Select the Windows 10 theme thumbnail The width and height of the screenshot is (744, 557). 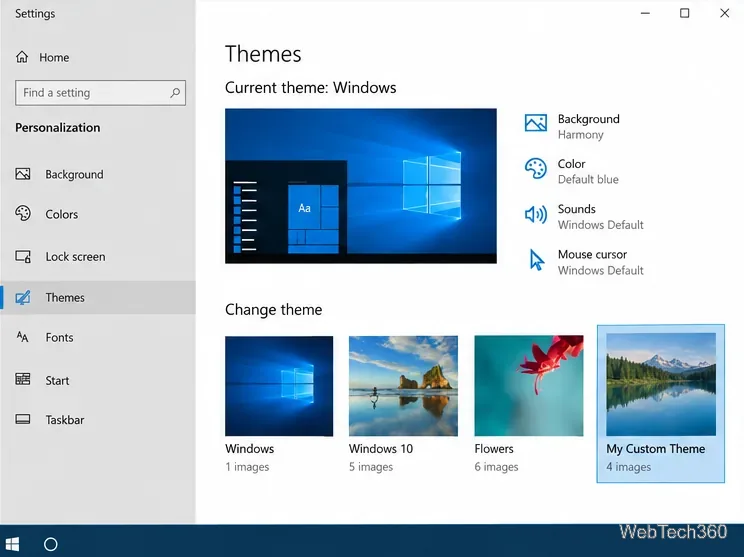click(x=403, y=386)
